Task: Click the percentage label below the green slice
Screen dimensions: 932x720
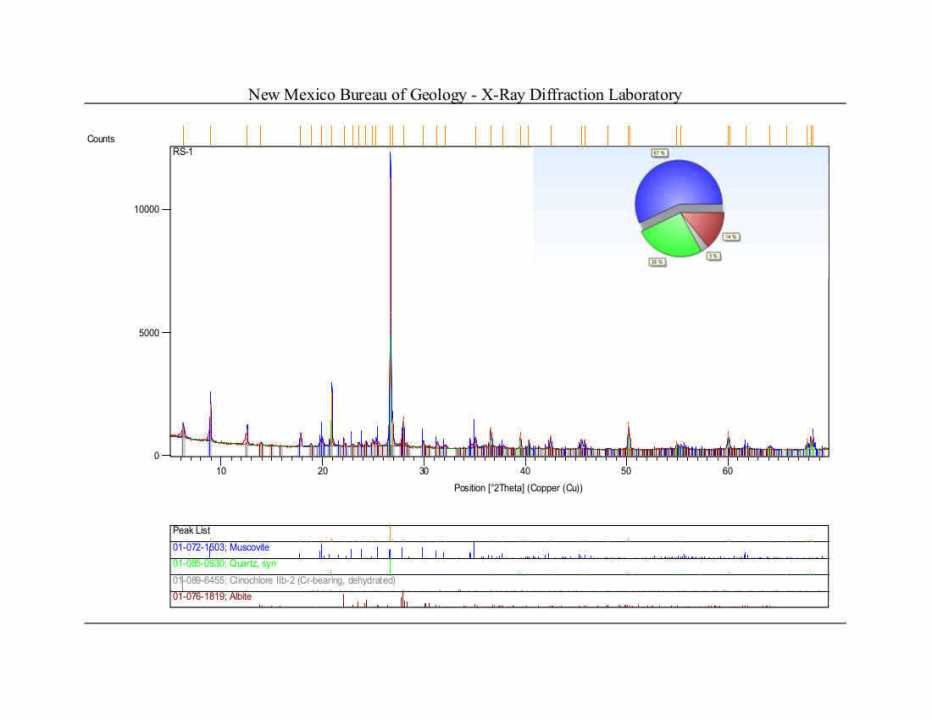Action: pos(657,262)
